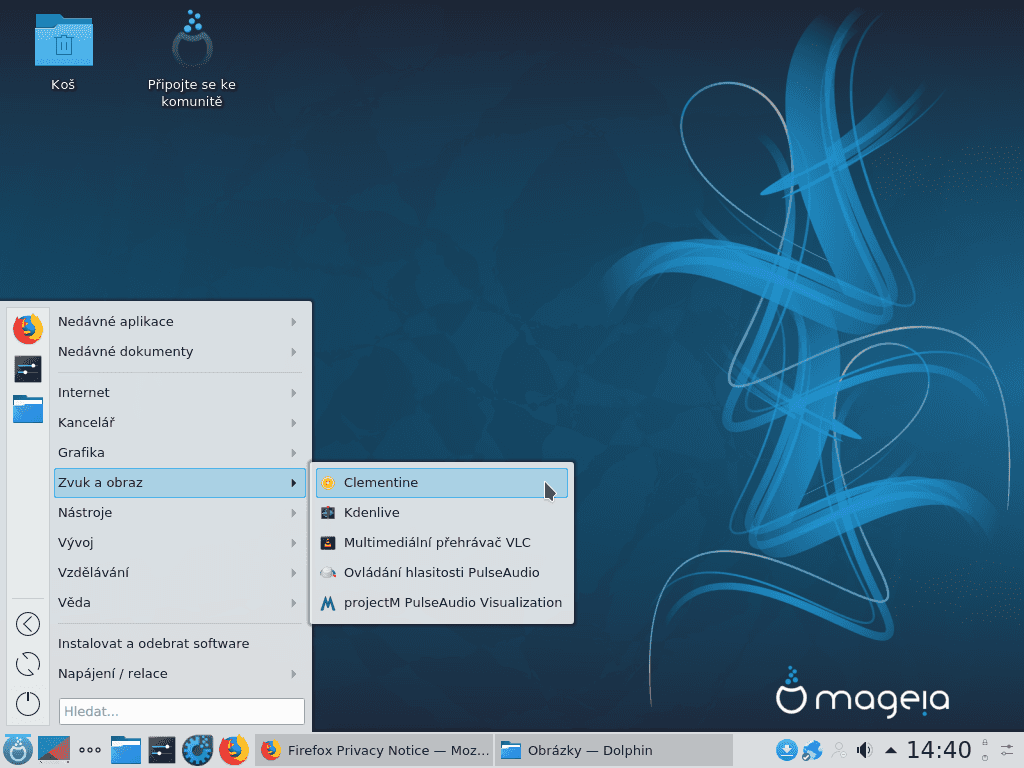1024x768 pixels.
Task: Open the audio settings sliders icon in tray
Action: point(1007,749)
